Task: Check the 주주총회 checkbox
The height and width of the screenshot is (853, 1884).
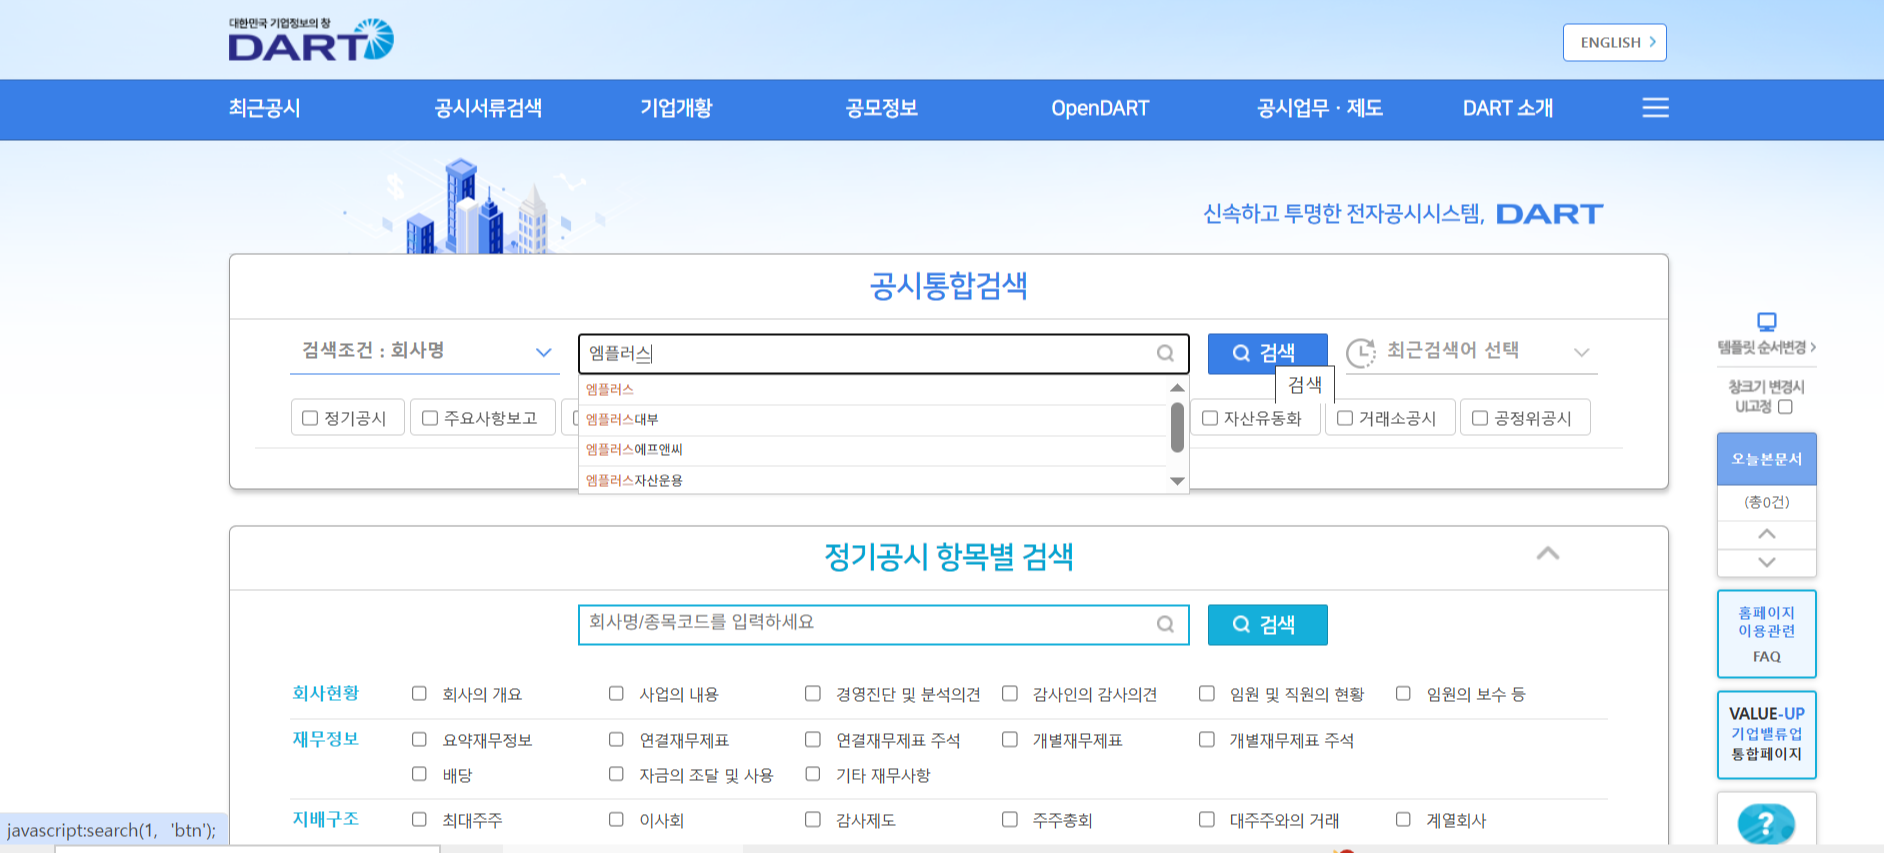Action: point(1010,819)
